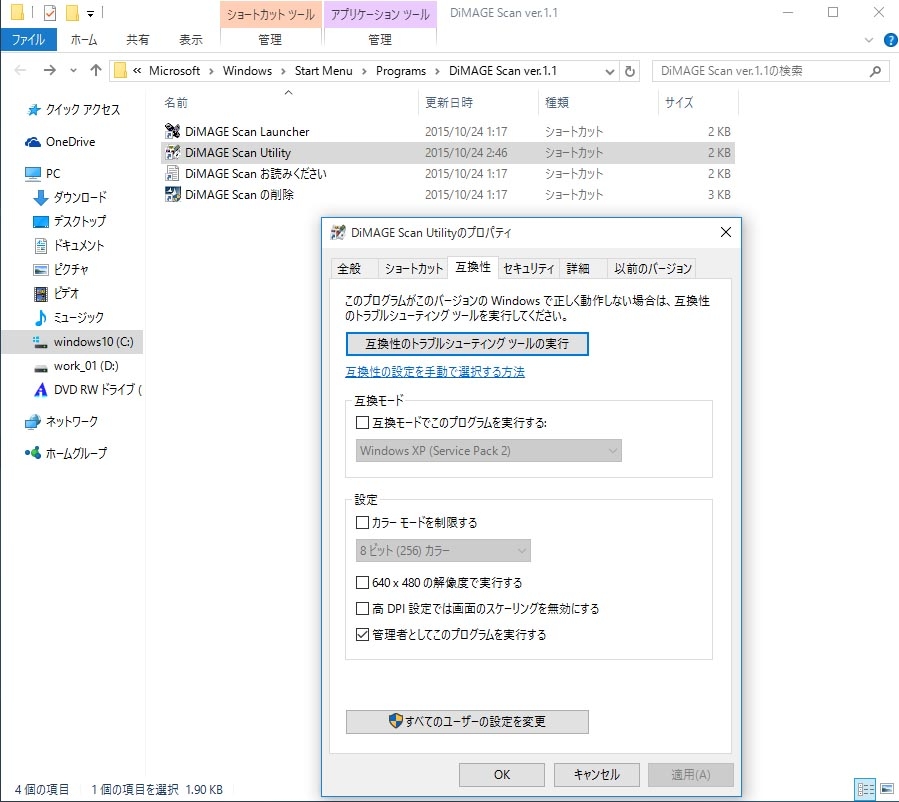Expand the ribbon chevron
This screenshot has width=899, height=802.
[869, 40]
